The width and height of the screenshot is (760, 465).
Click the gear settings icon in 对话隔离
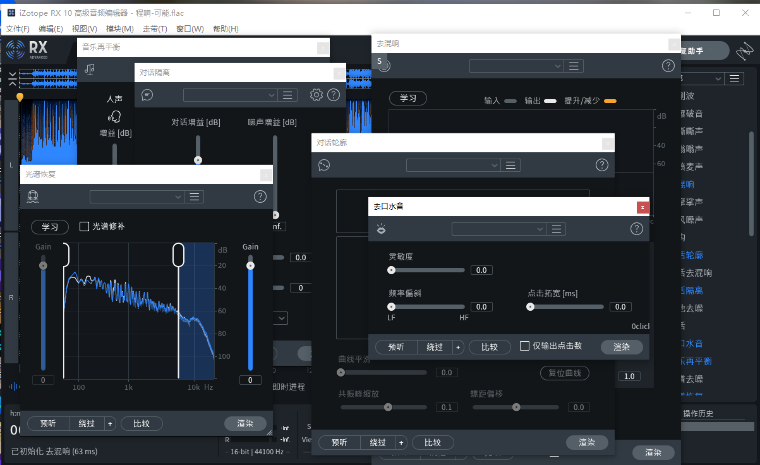(x=316, y=95)
